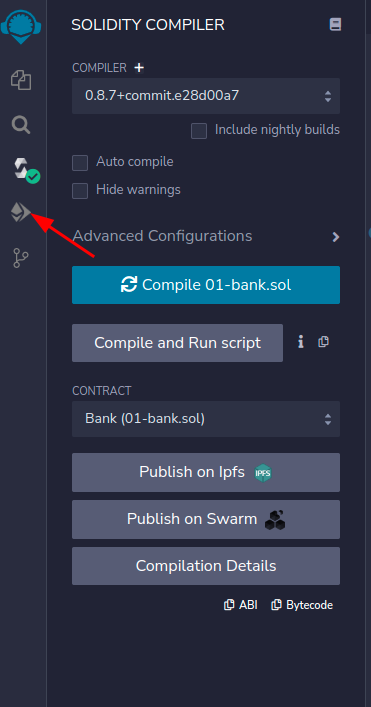Open Deploy & Run Transactions icon
Viewport: 371px width, 707px height.
pyautogui.click(x=21, y=212)
